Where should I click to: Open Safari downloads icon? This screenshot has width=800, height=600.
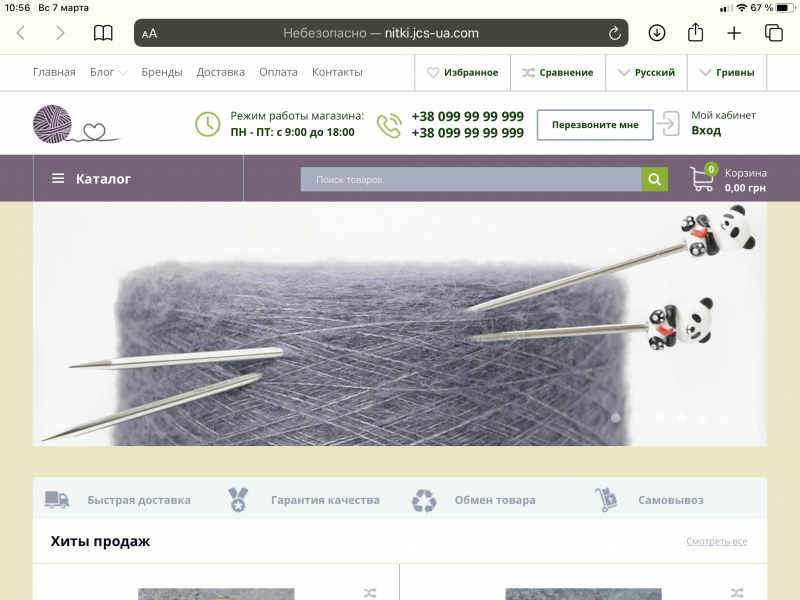coord(657,33)
